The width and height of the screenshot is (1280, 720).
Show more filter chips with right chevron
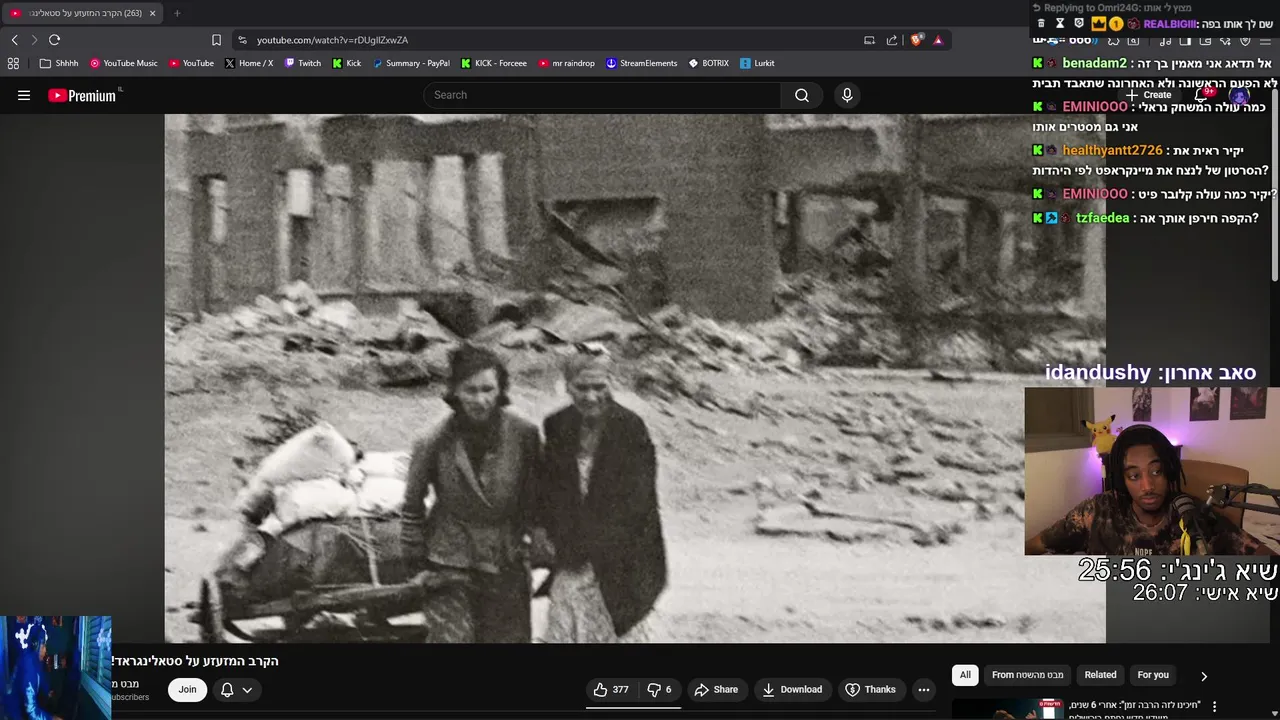click(1204, 676)
